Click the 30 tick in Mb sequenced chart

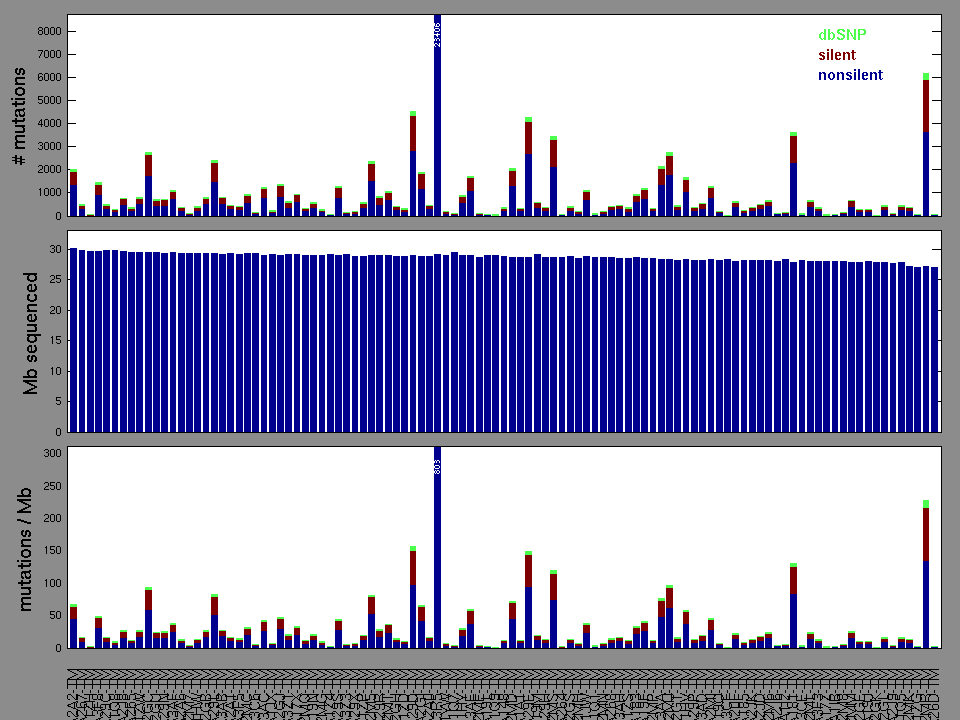pos(55,248)
